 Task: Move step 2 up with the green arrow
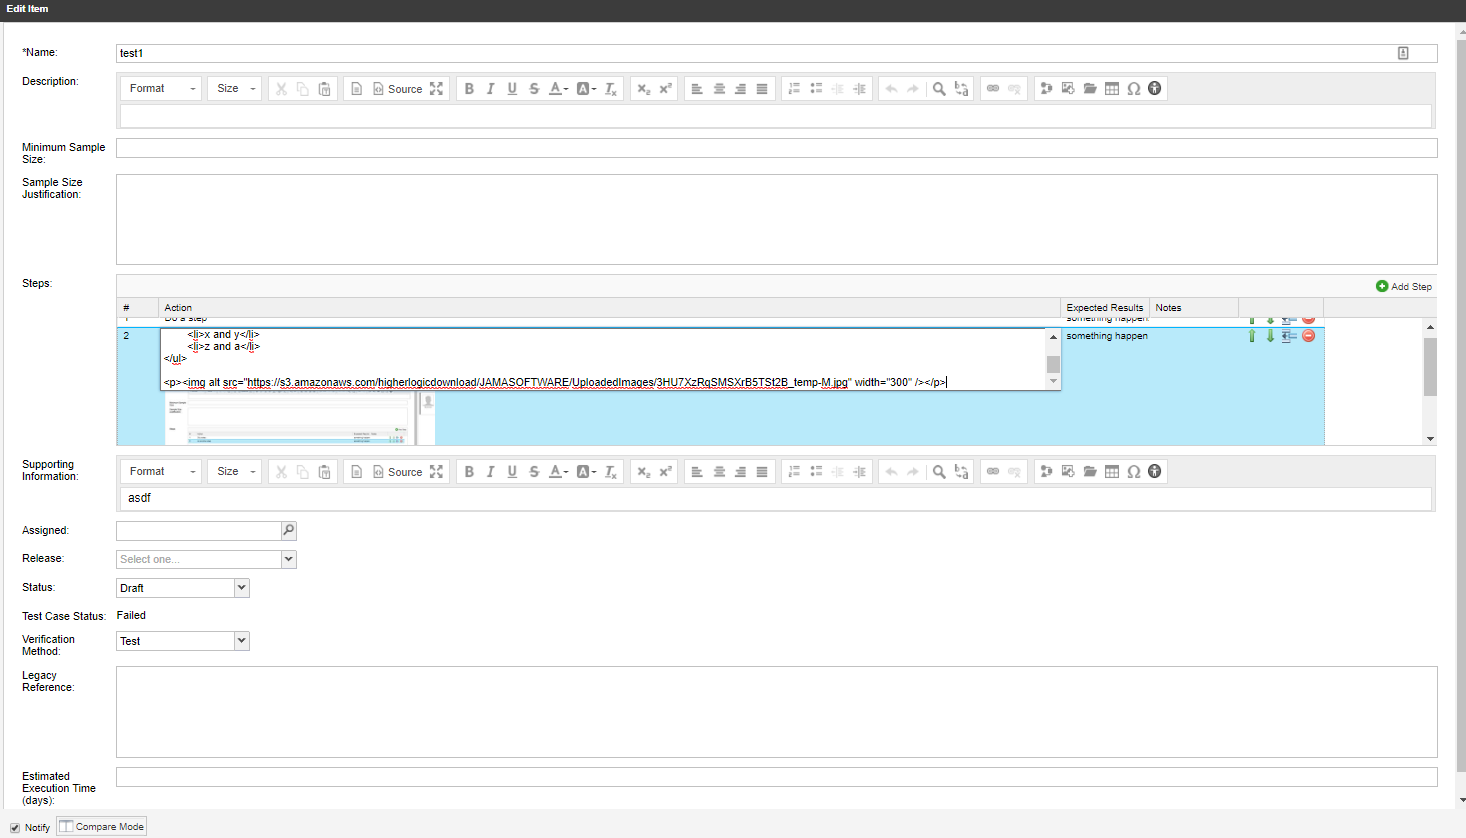[x=1251, y=336]
